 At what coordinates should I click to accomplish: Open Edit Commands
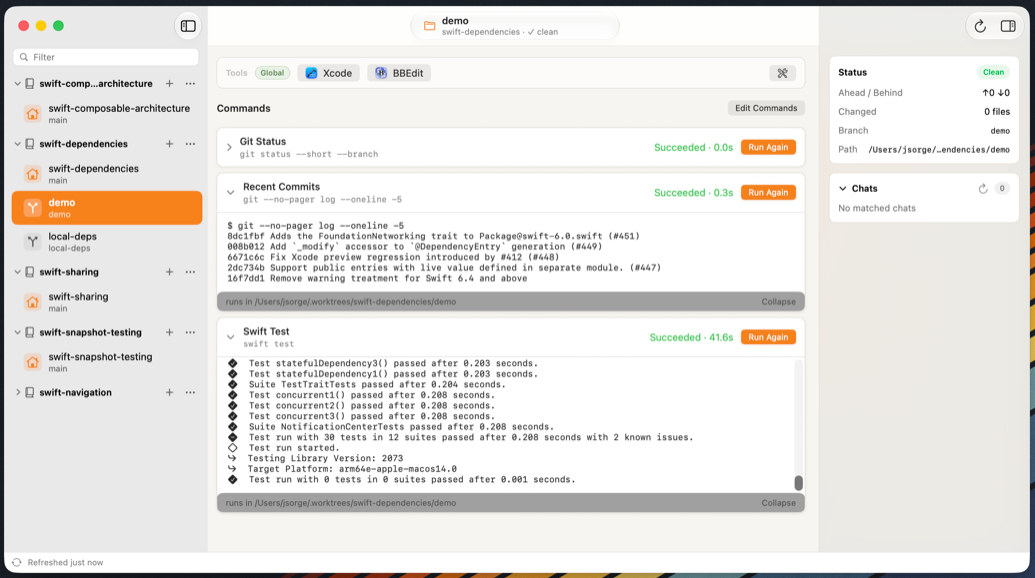tap(766, 108)
